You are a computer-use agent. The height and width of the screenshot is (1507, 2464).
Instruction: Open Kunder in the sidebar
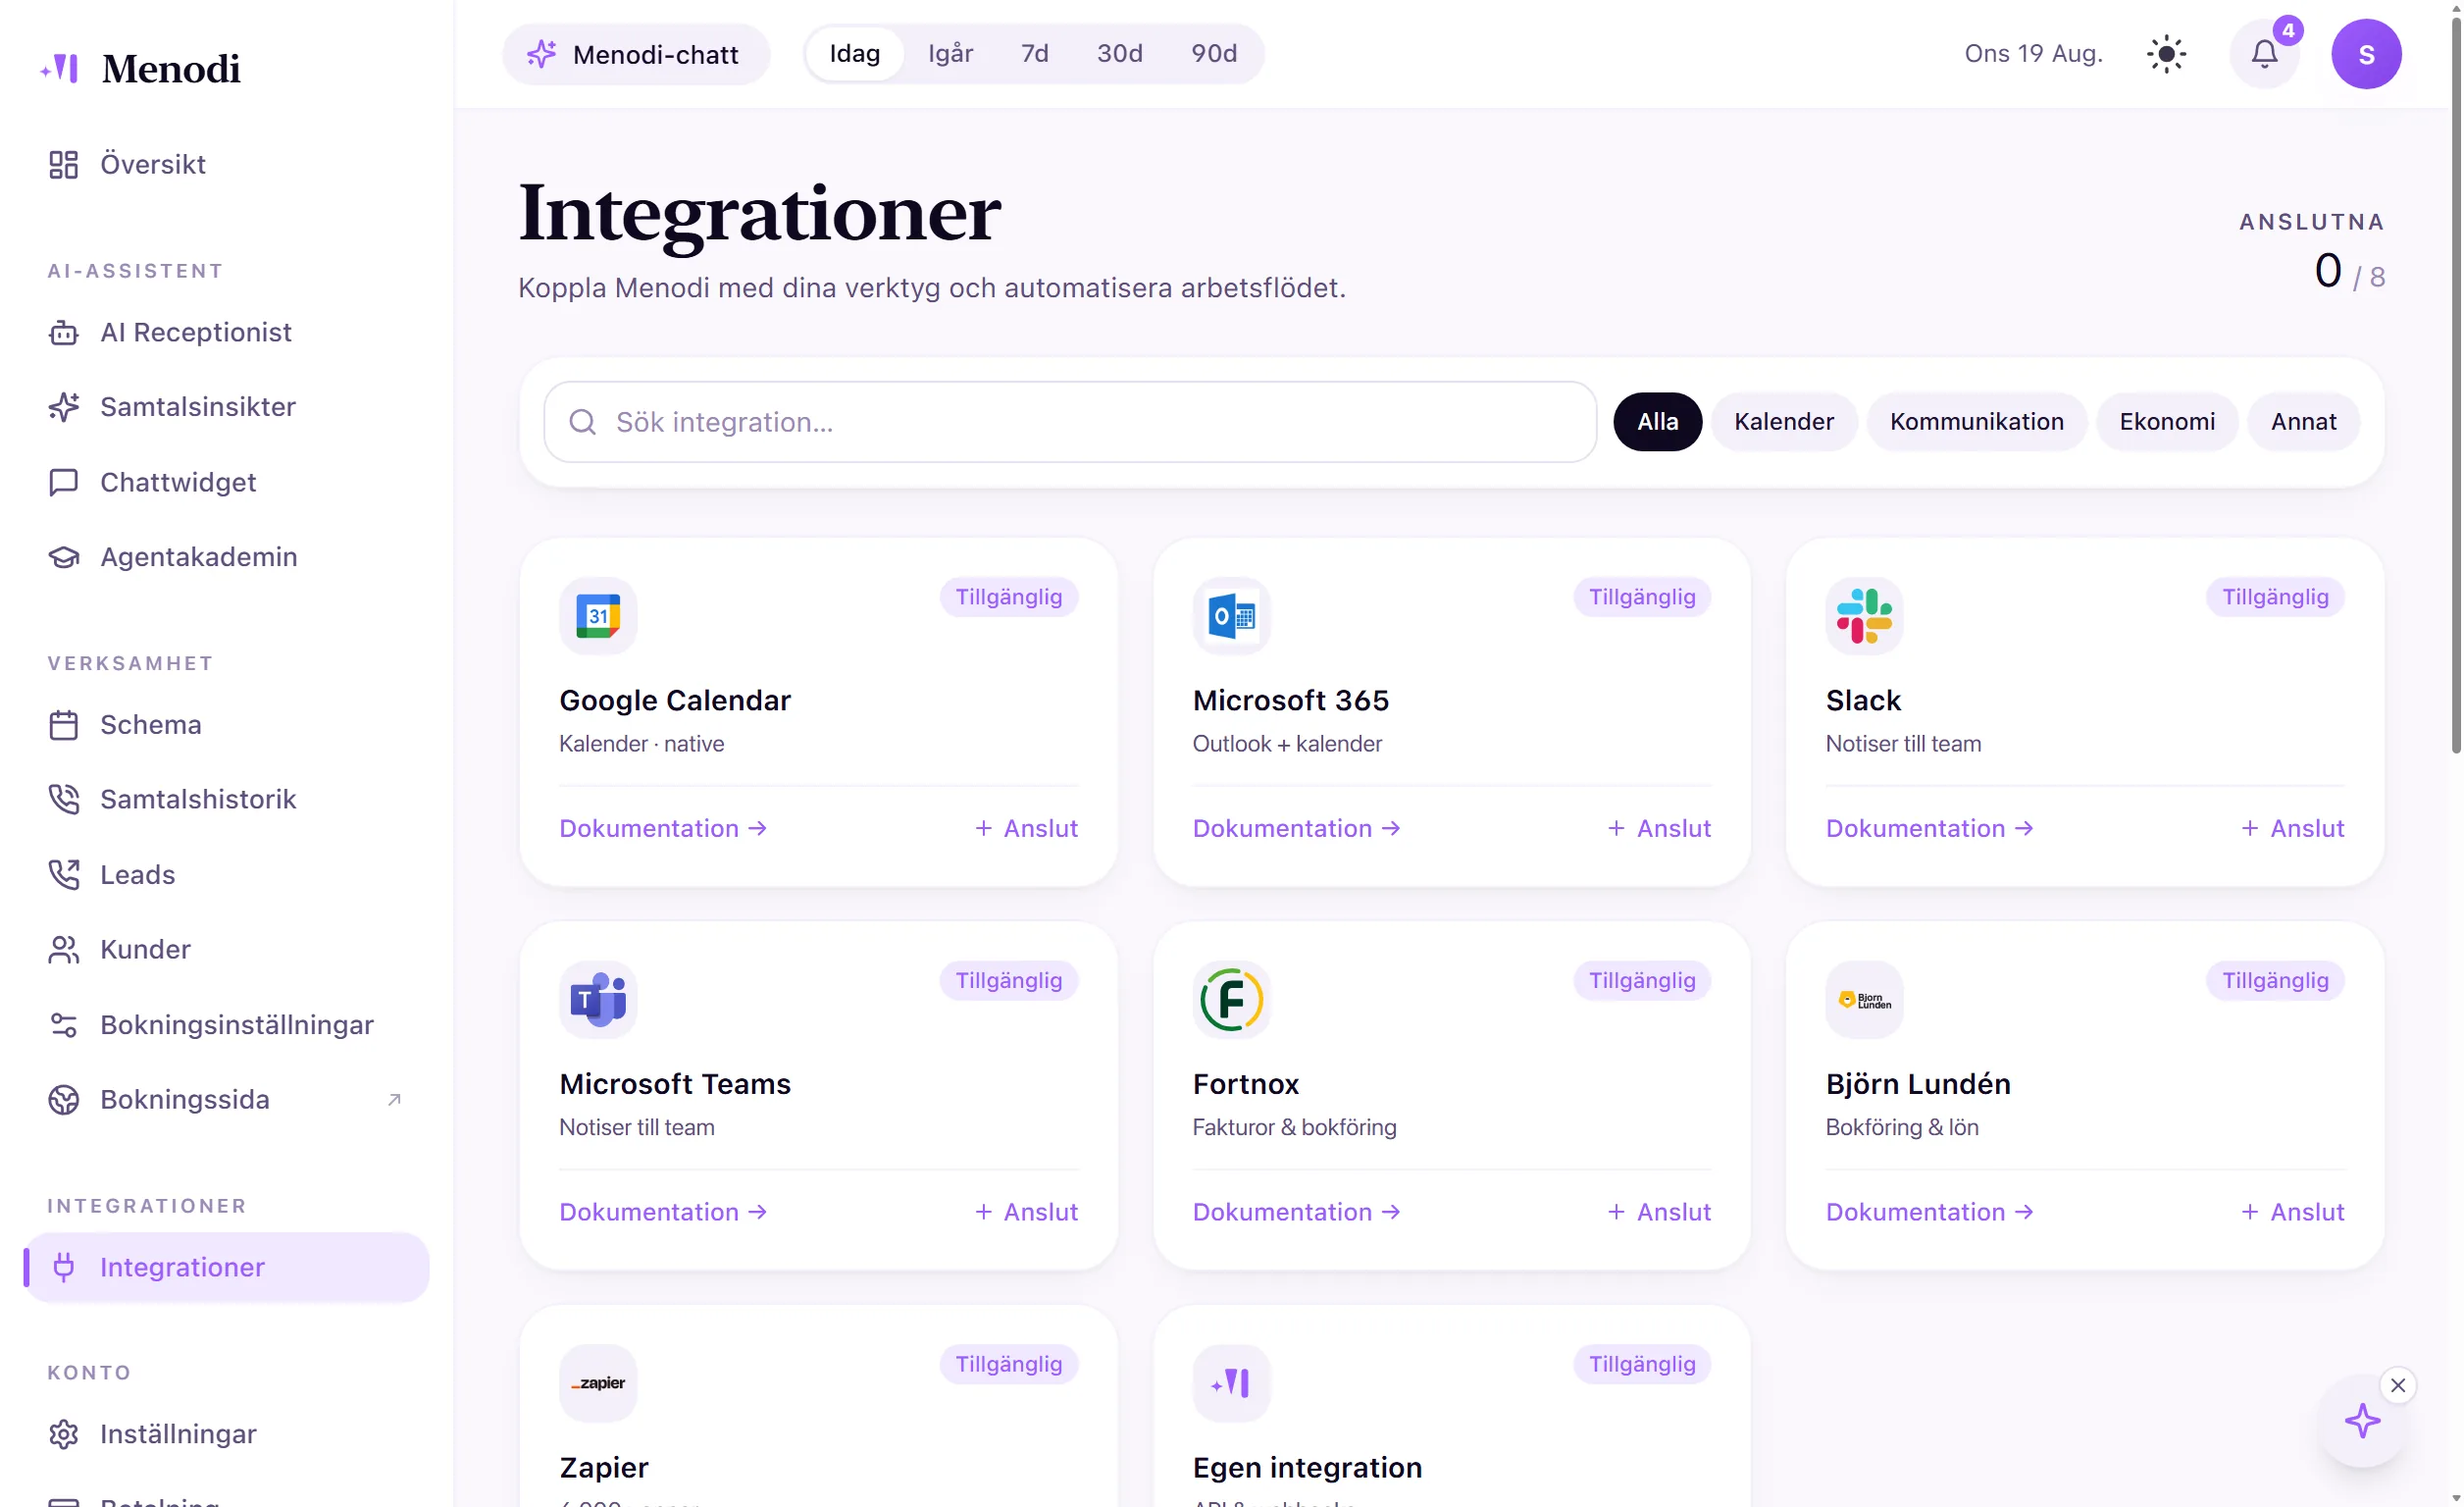point(226,949)
